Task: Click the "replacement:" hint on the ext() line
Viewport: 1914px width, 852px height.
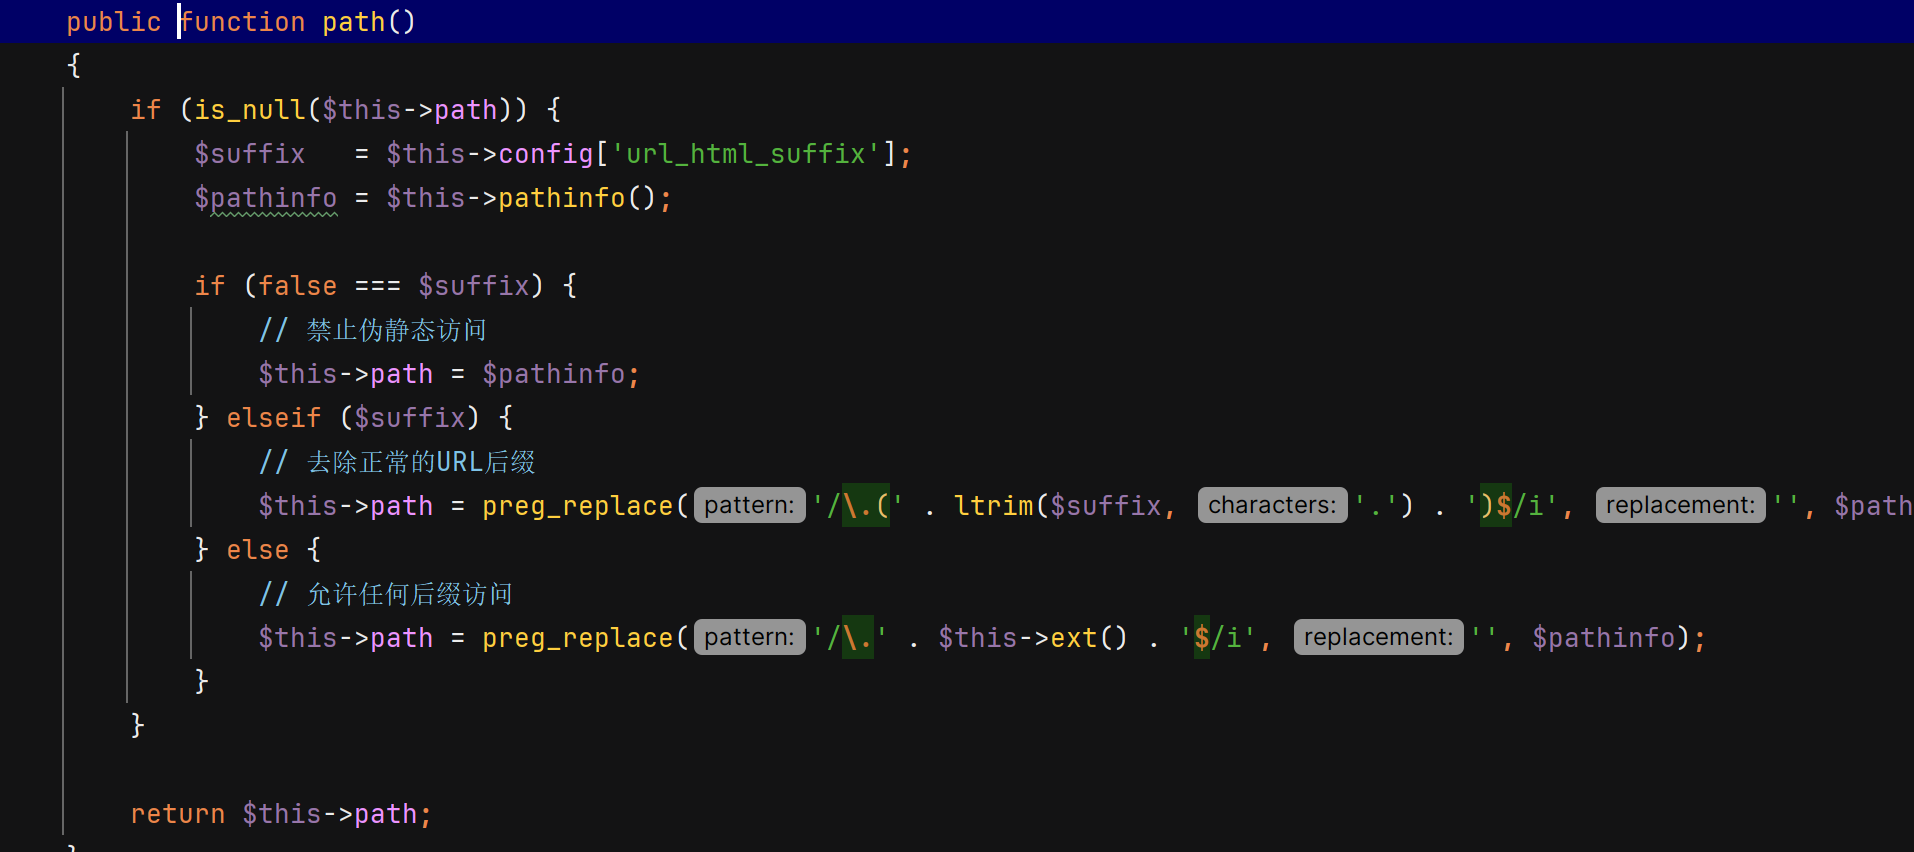Action: [1378, 638]
